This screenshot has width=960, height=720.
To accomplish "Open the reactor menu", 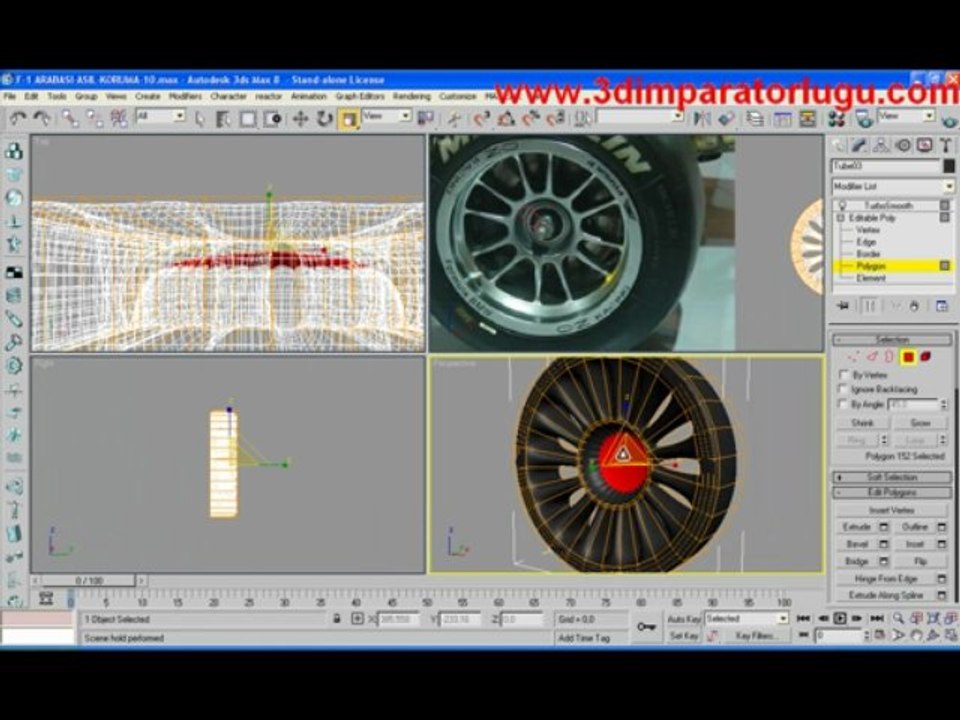I will click(x=268, y=97).
